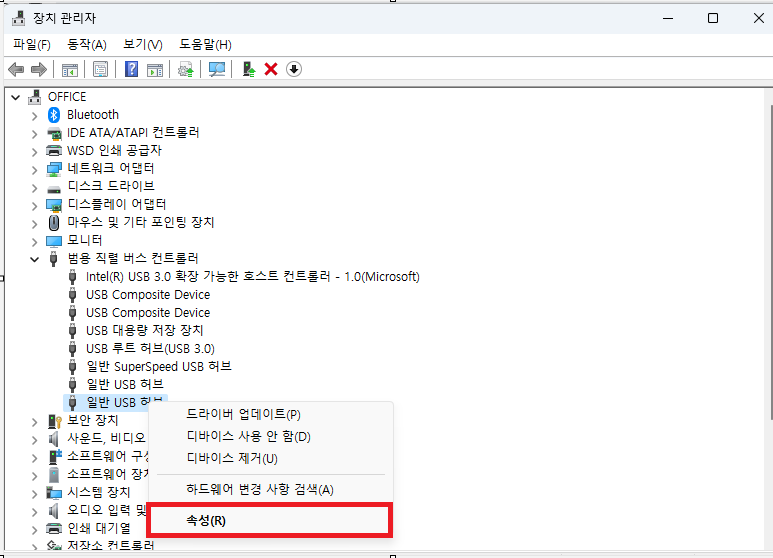Expand the IDE ATA/ATAPI 컨트롤러 category

tap(34, 134)
